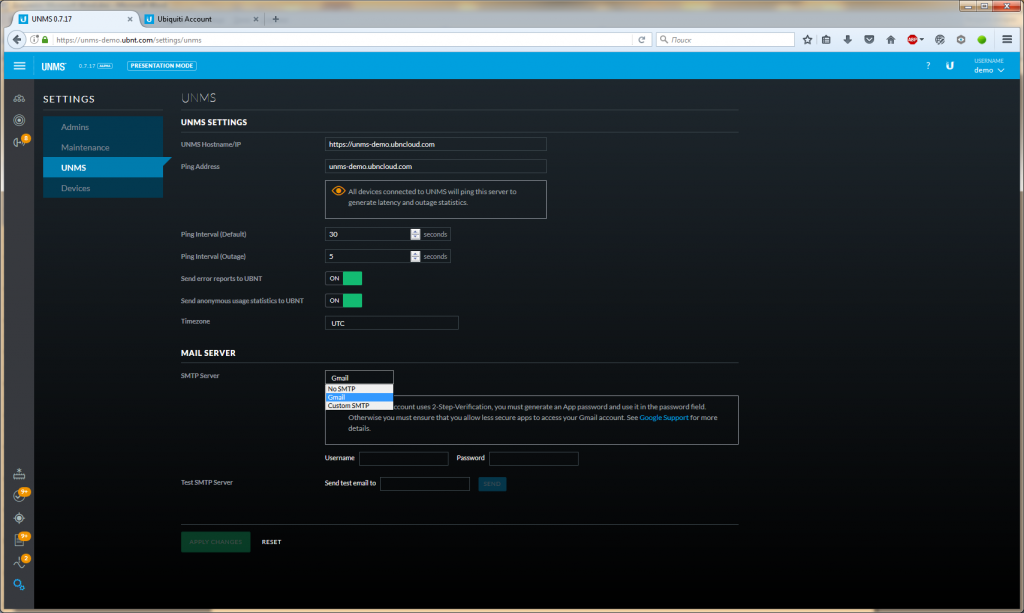Open the wave-shaped outages icon in sidebar
This screenshot has height=613, width=1024.
[19, 562]
